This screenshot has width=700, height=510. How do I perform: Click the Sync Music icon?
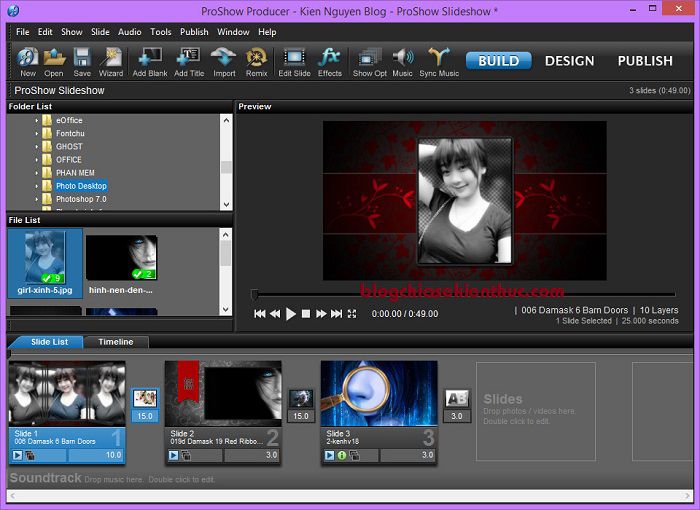(x=439, y=62)
